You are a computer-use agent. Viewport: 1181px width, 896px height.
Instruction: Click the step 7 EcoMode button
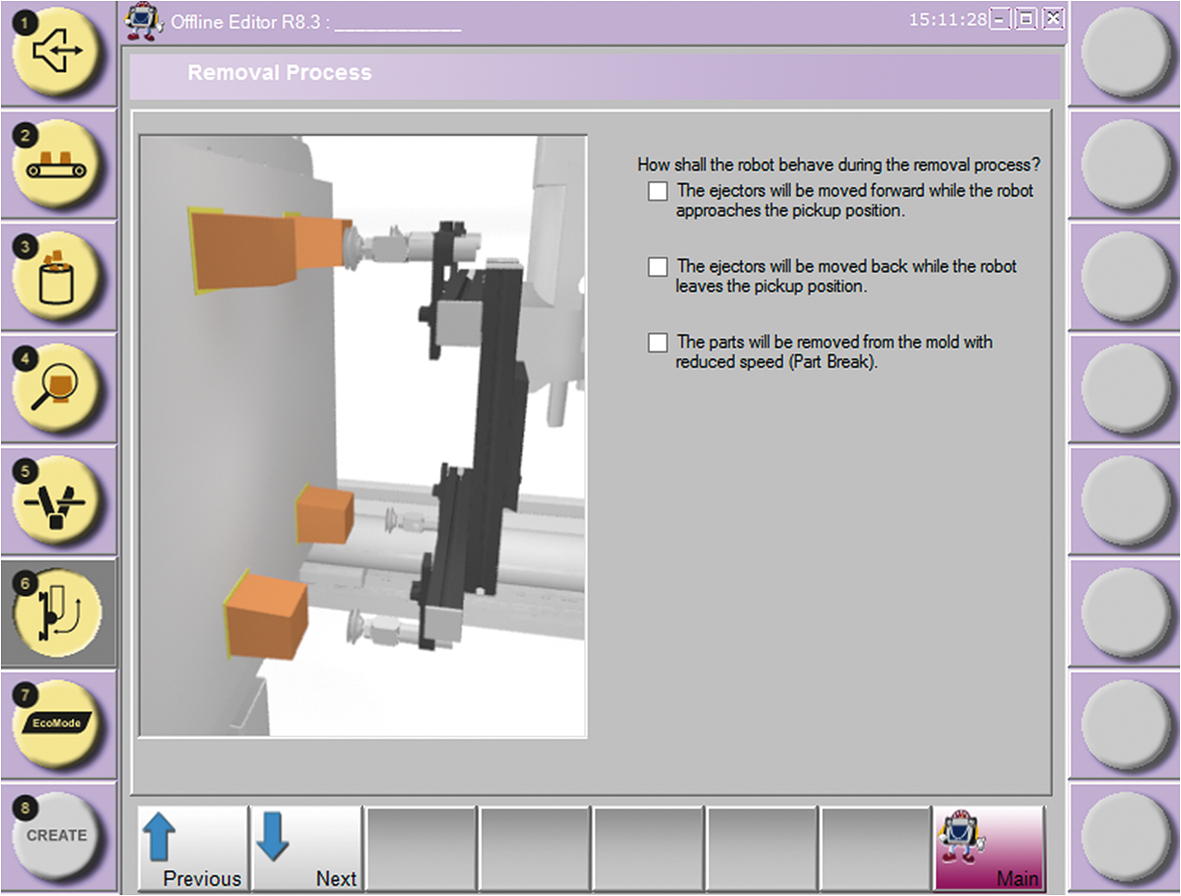pyautogui.click(x=58, y=724)
